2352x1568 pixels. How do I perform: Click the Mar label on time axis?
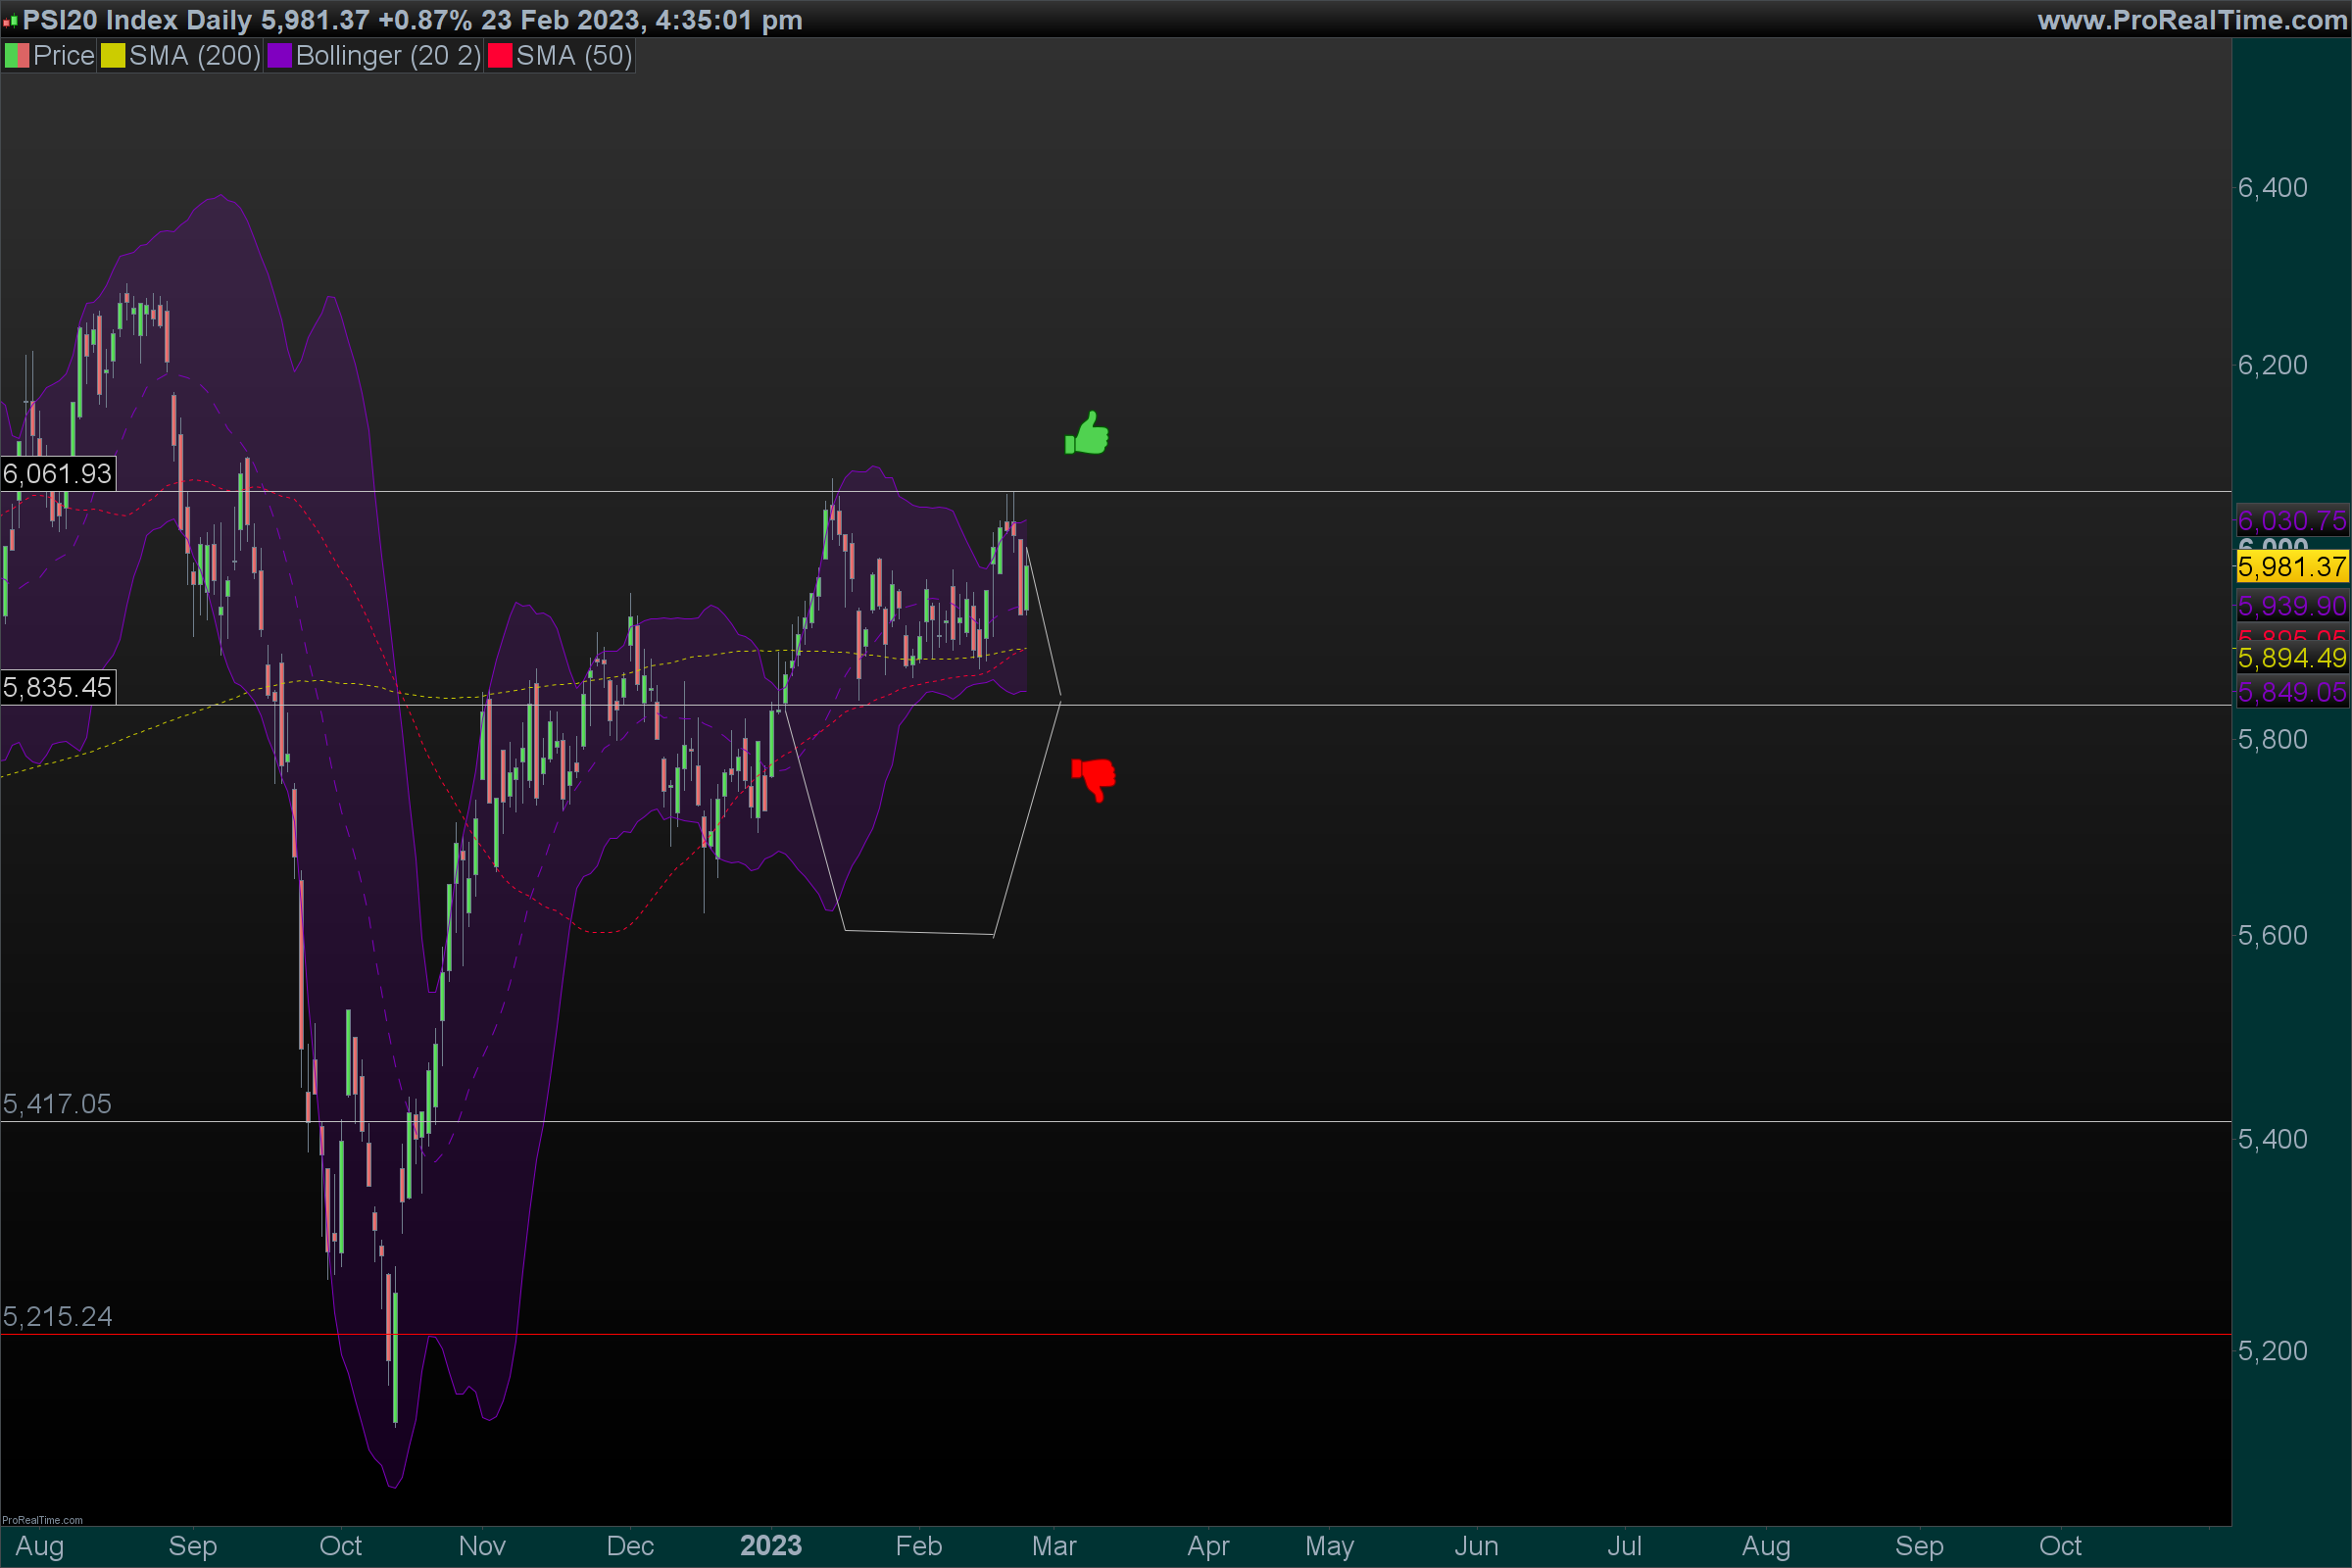click(1054, 1546)
